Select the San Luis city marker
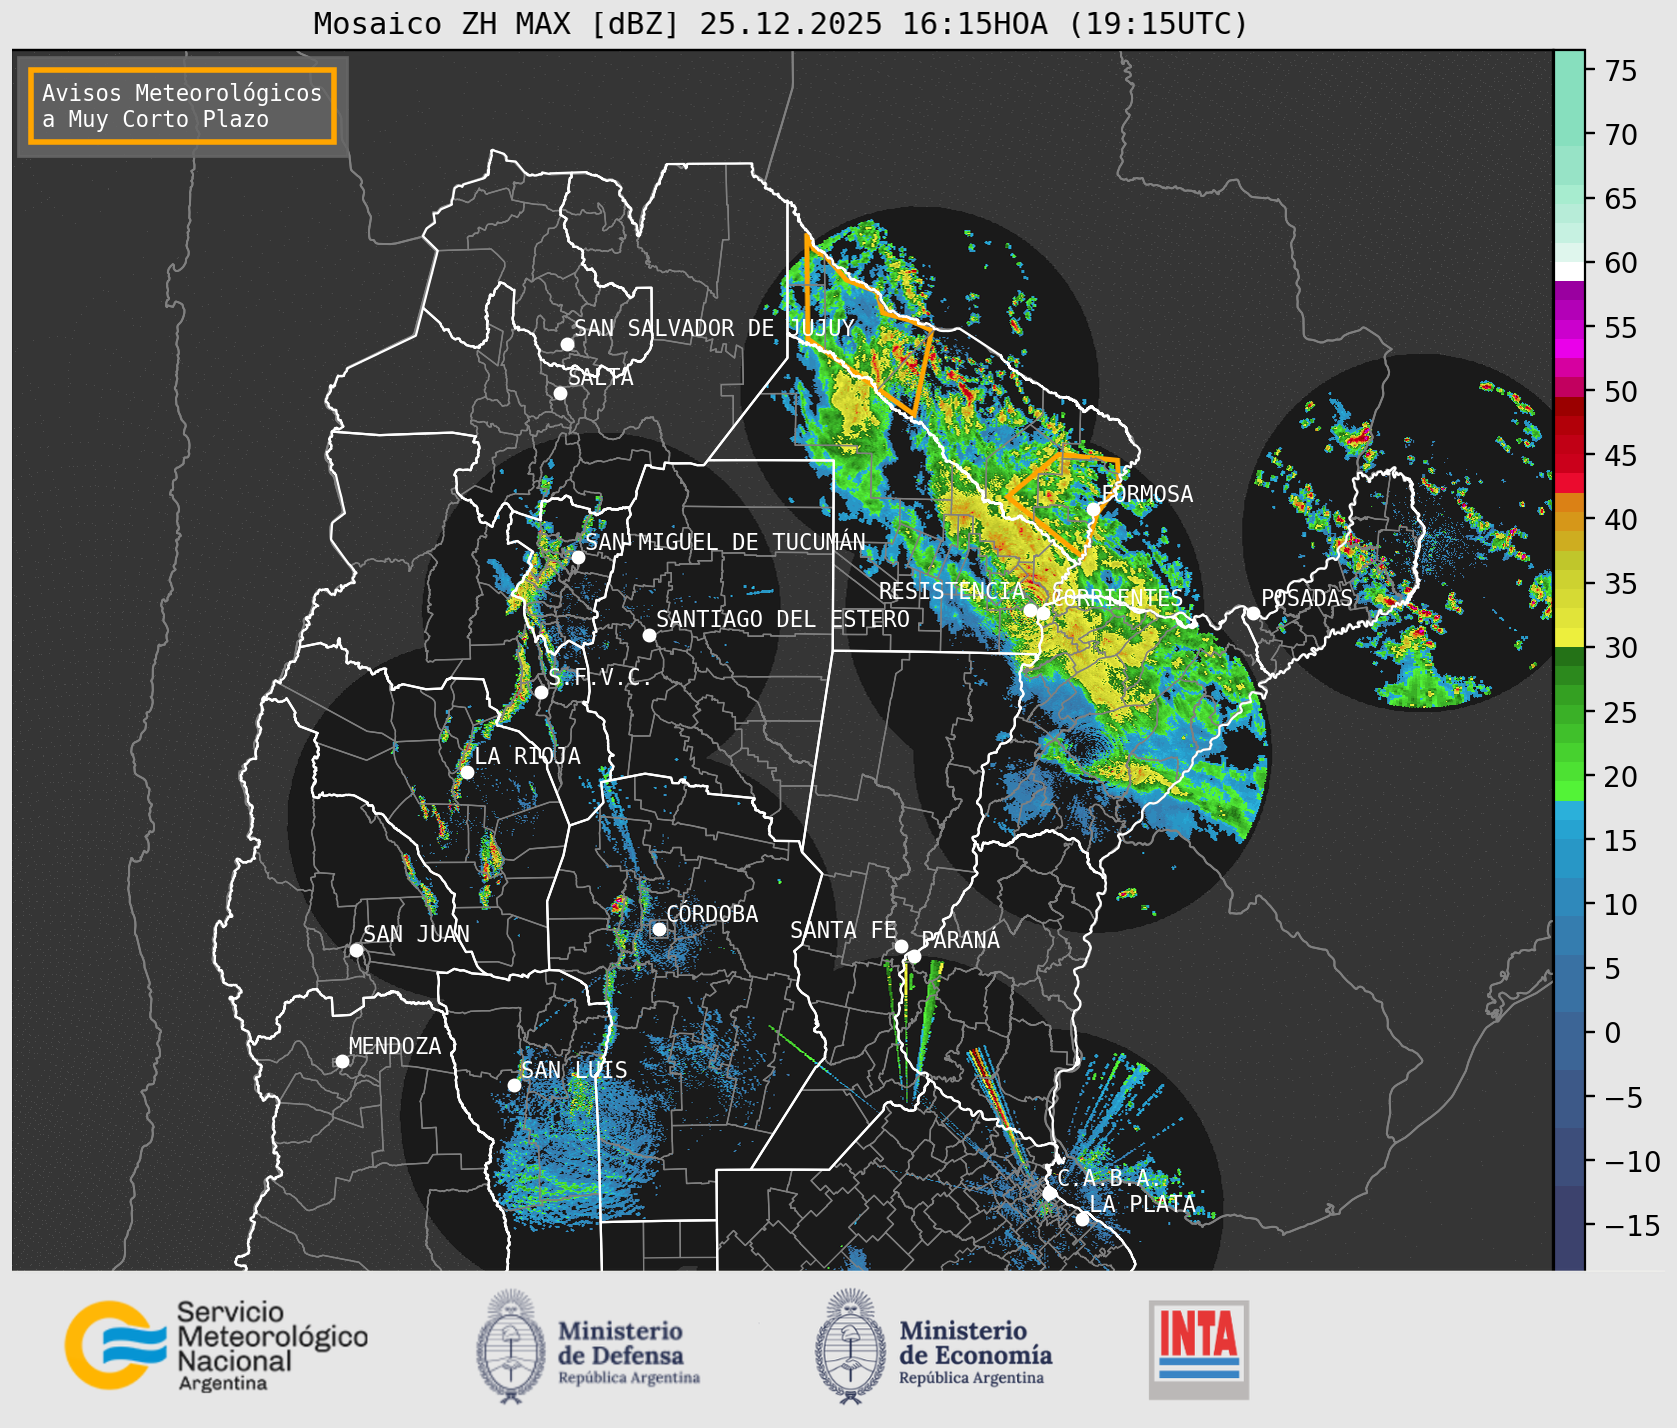 point(514,1085)
